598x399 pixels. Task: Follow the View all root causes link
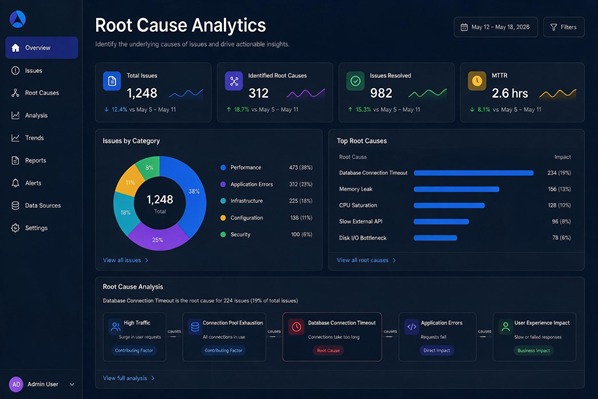[367, 260]
